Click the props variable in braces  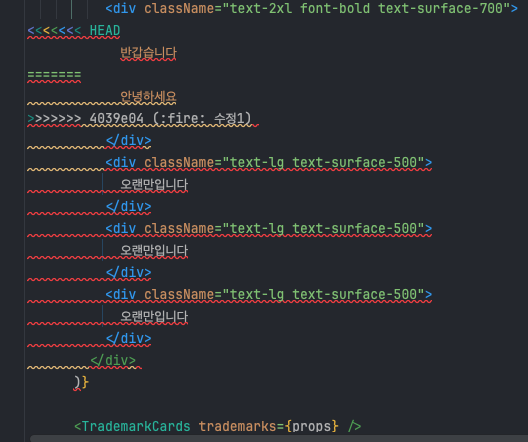[311, 427]
